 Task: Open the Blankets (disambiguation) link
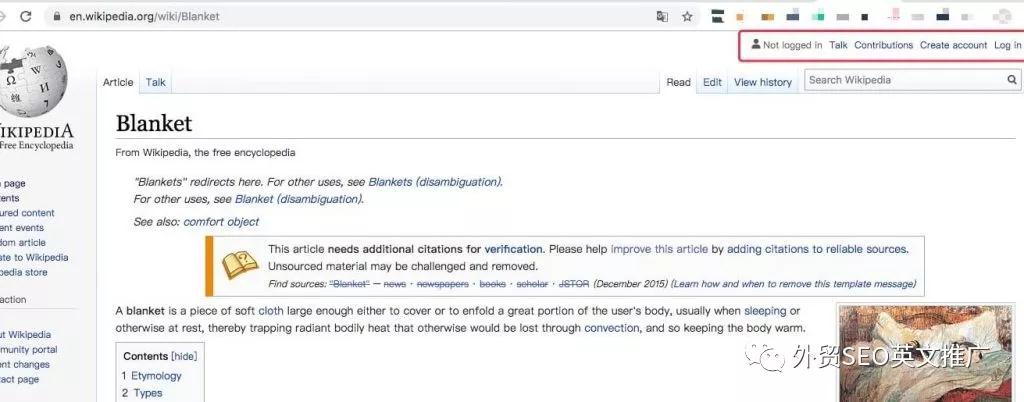(434, 182)
